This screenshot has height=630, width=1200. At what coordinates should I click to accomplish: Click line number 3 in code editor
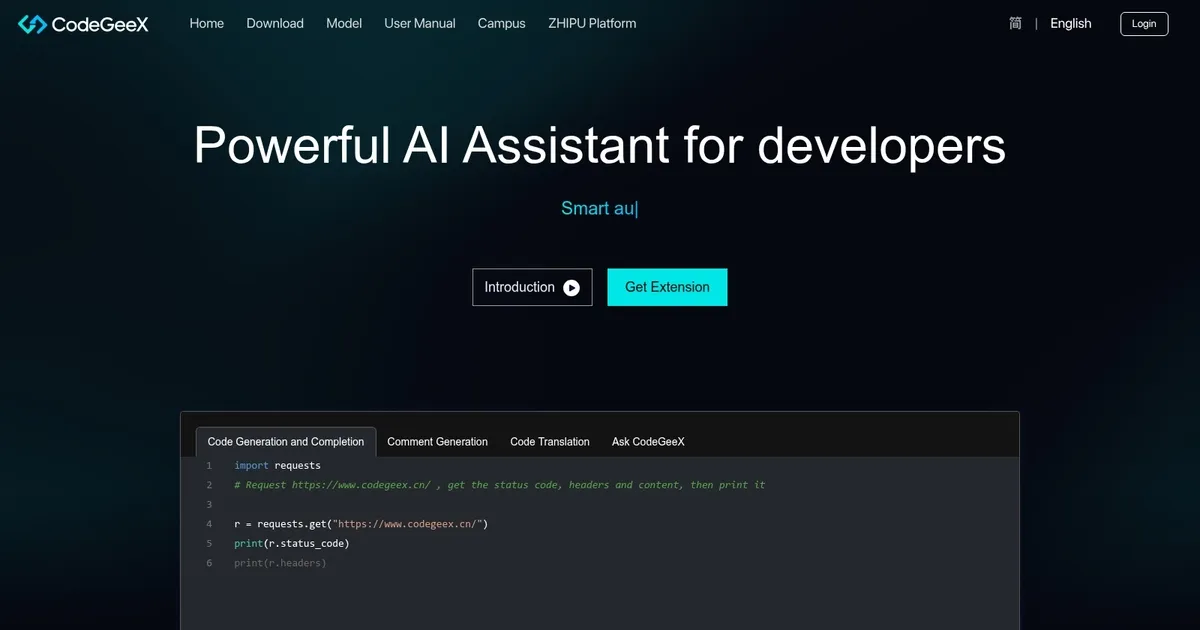click(x=209, y=505)
